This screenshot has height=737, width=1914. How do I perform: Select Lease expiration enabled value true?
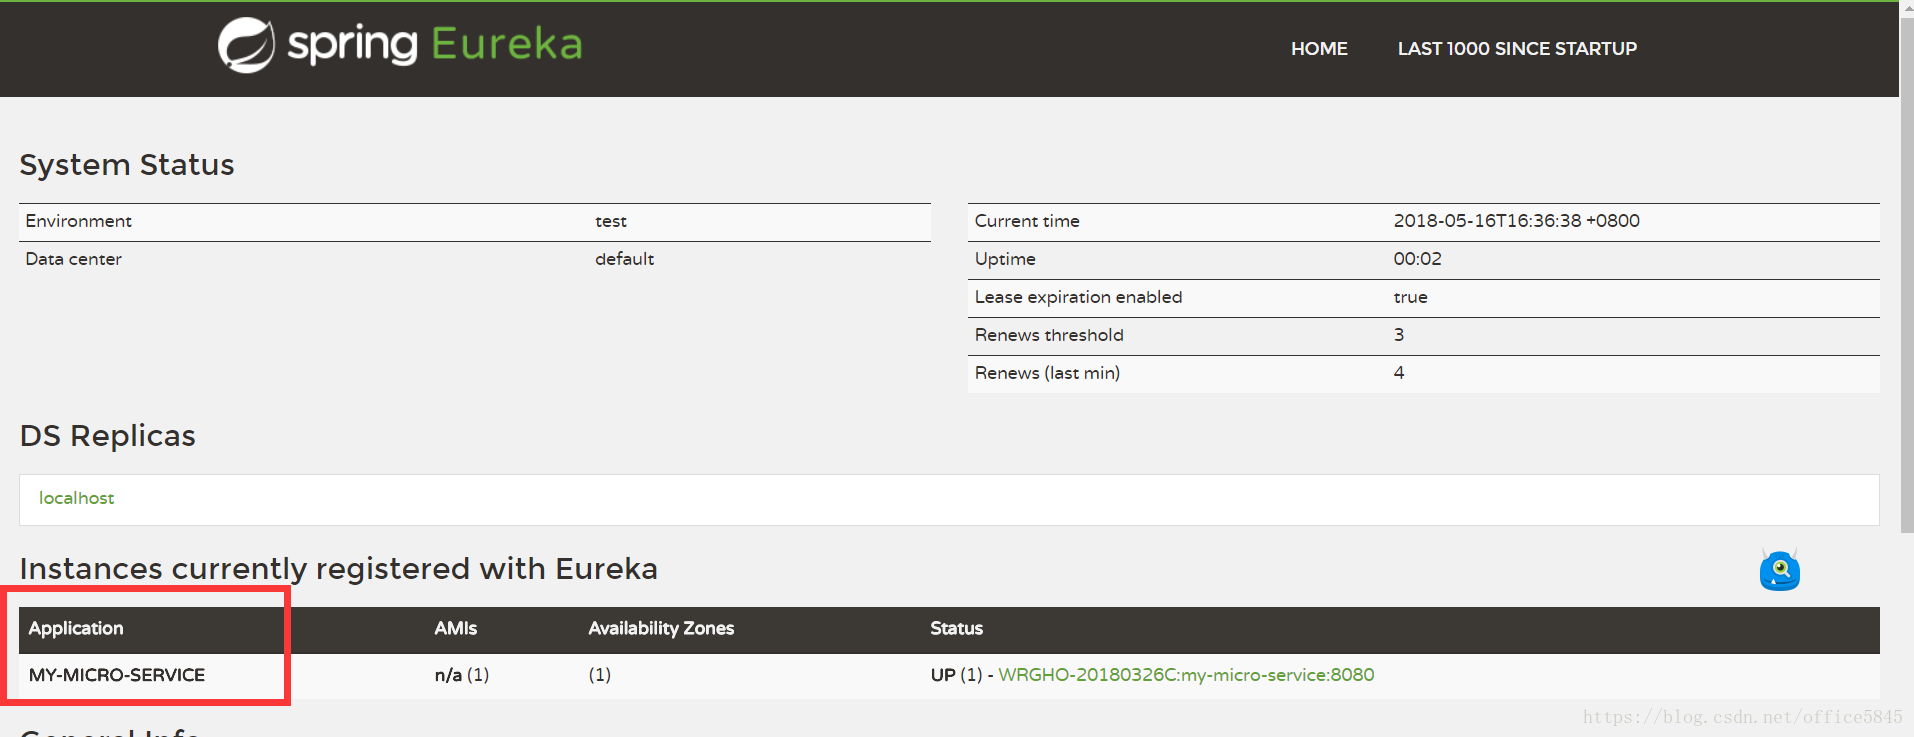(x=1410, y=297)
